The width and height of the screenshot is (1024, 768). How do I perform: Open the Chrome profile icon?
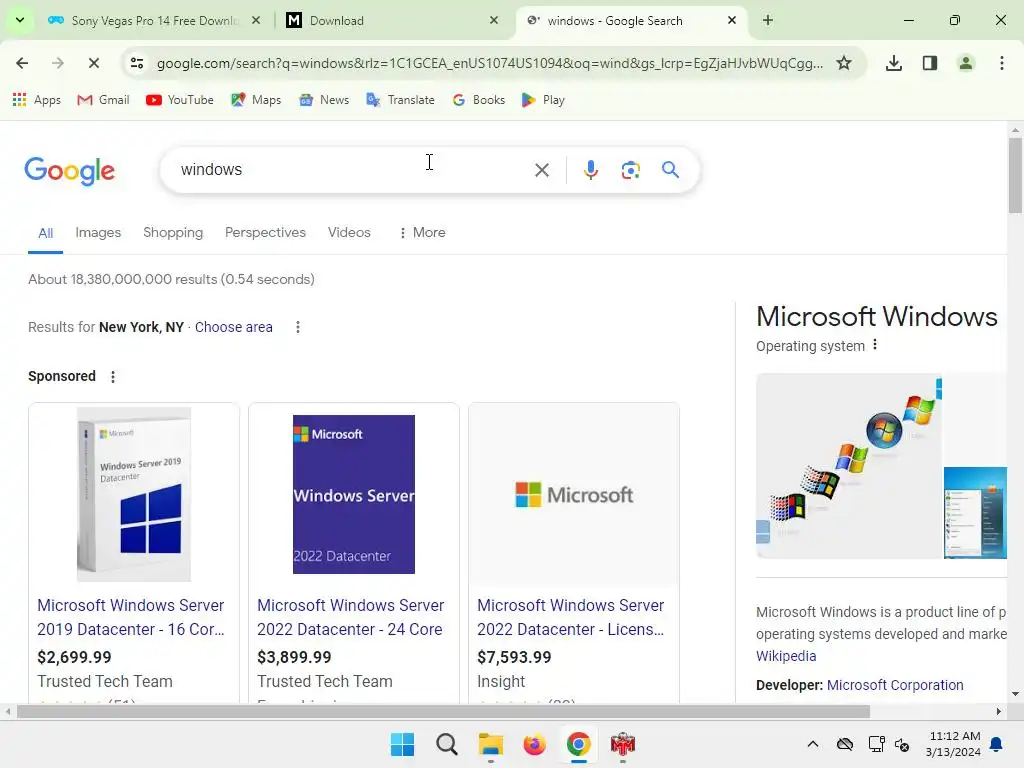pos(966,63)
